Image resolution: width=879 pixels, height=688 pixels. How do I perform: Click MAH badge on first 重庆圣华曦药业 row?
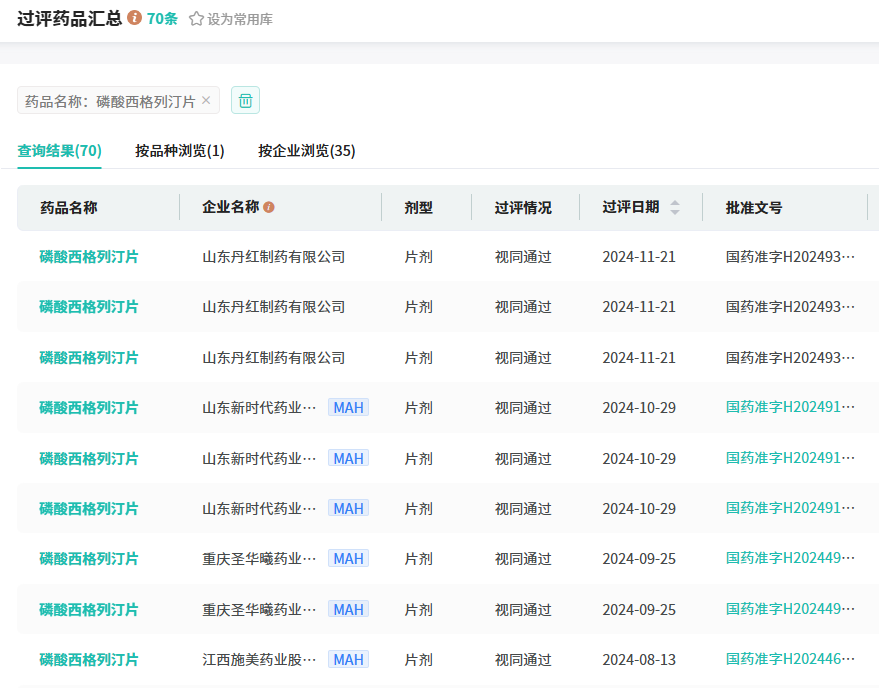[x=348, y=558]
